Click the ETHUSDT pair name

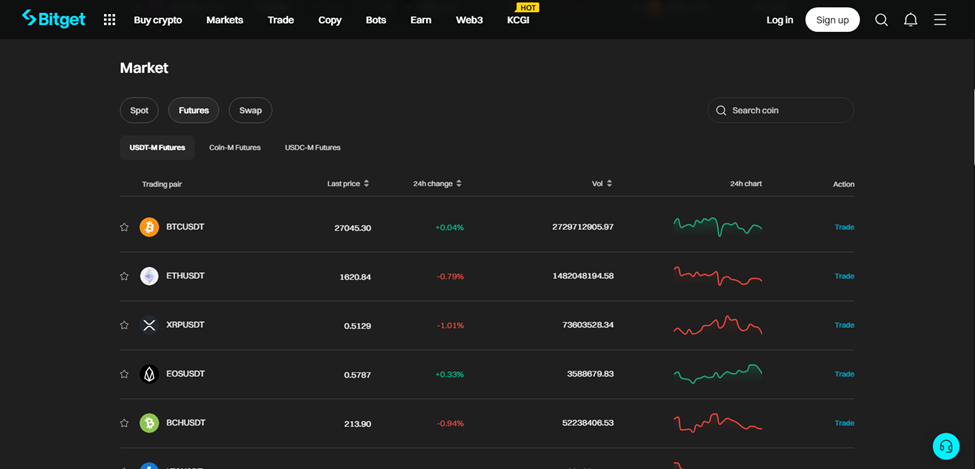coord(185,276)
